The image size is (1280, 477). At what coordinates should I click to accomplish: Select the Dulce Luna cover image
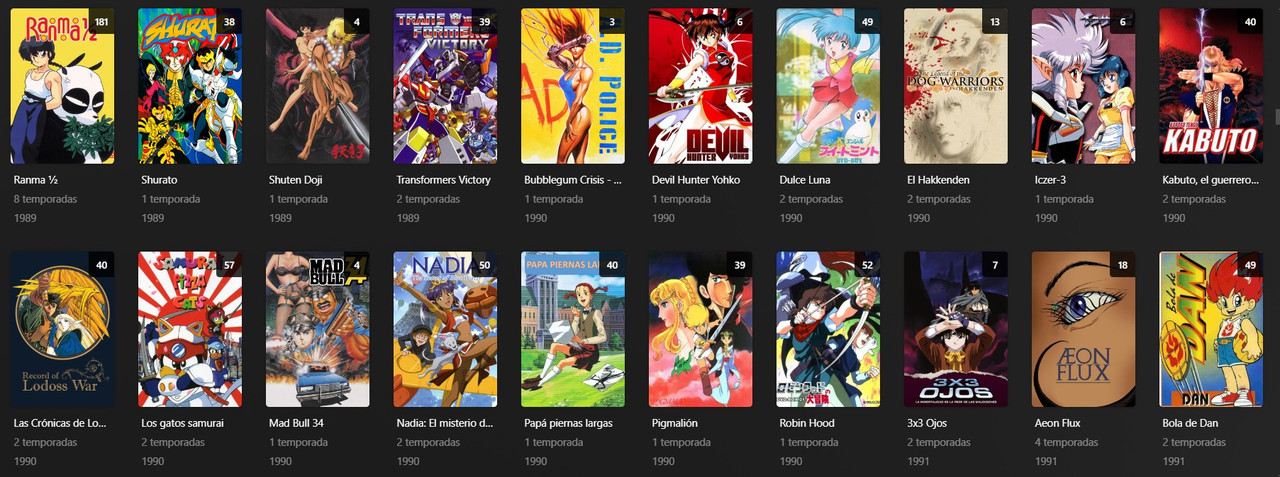click(828, 86)
